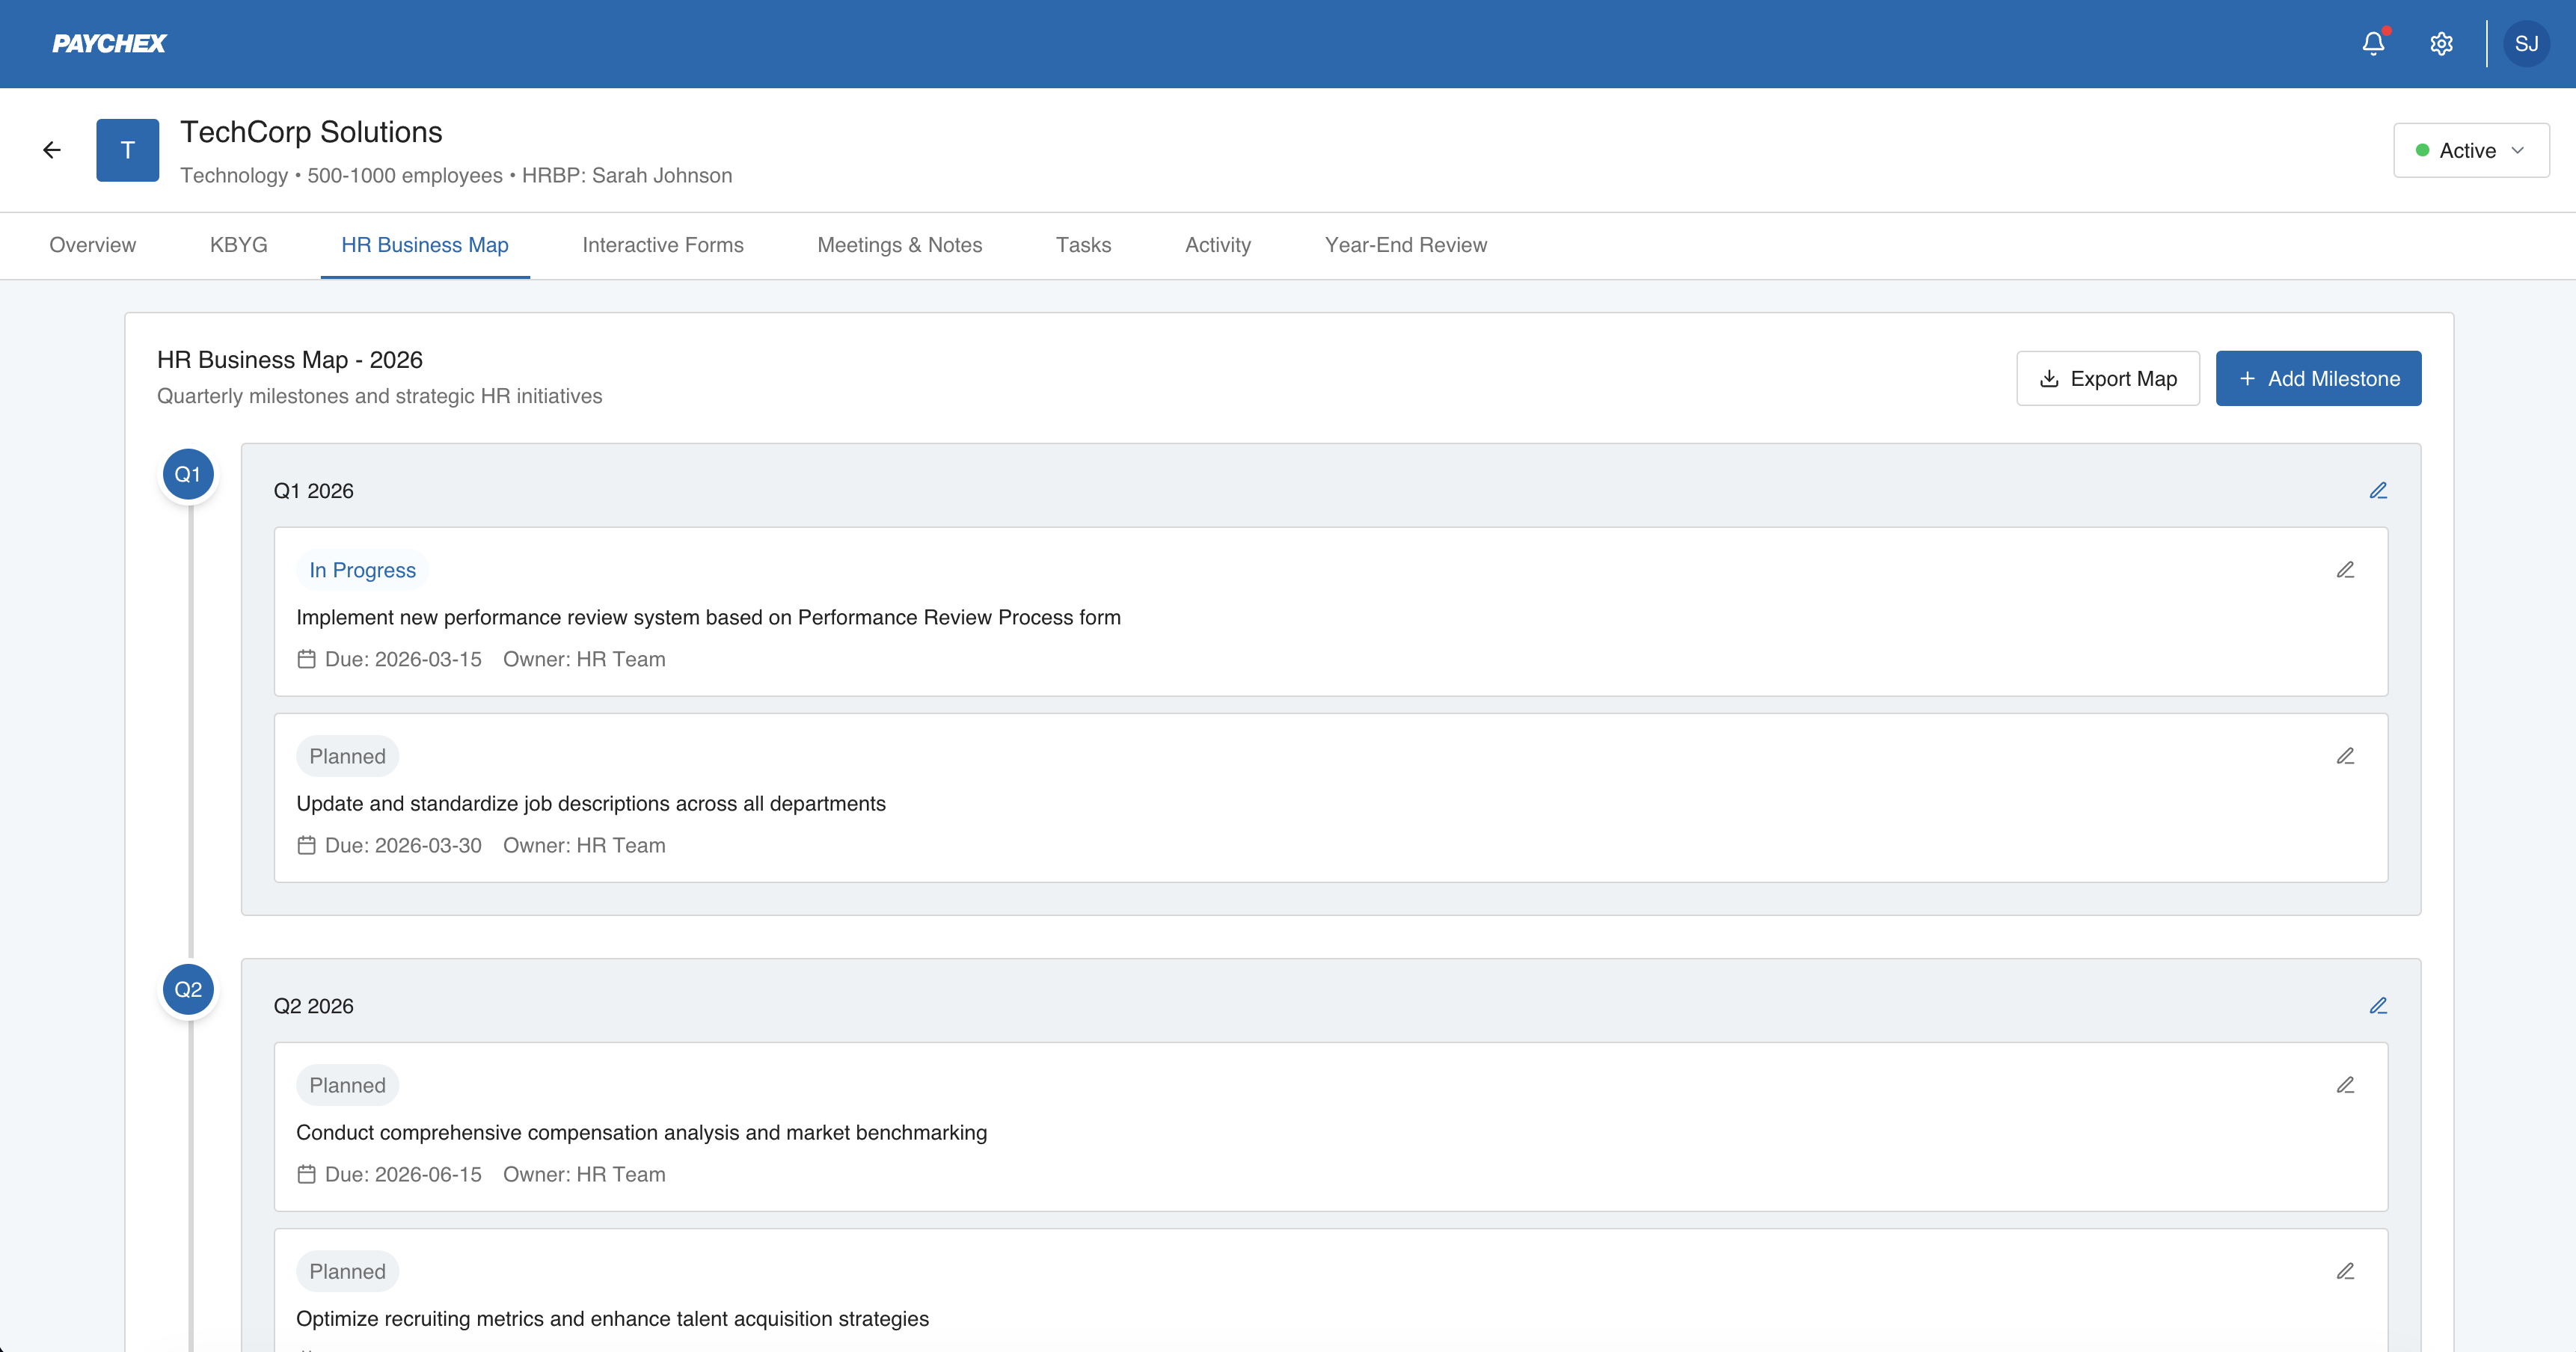Open the Year-End Review tab
2576x1352 pixels.
(1405, 245)
